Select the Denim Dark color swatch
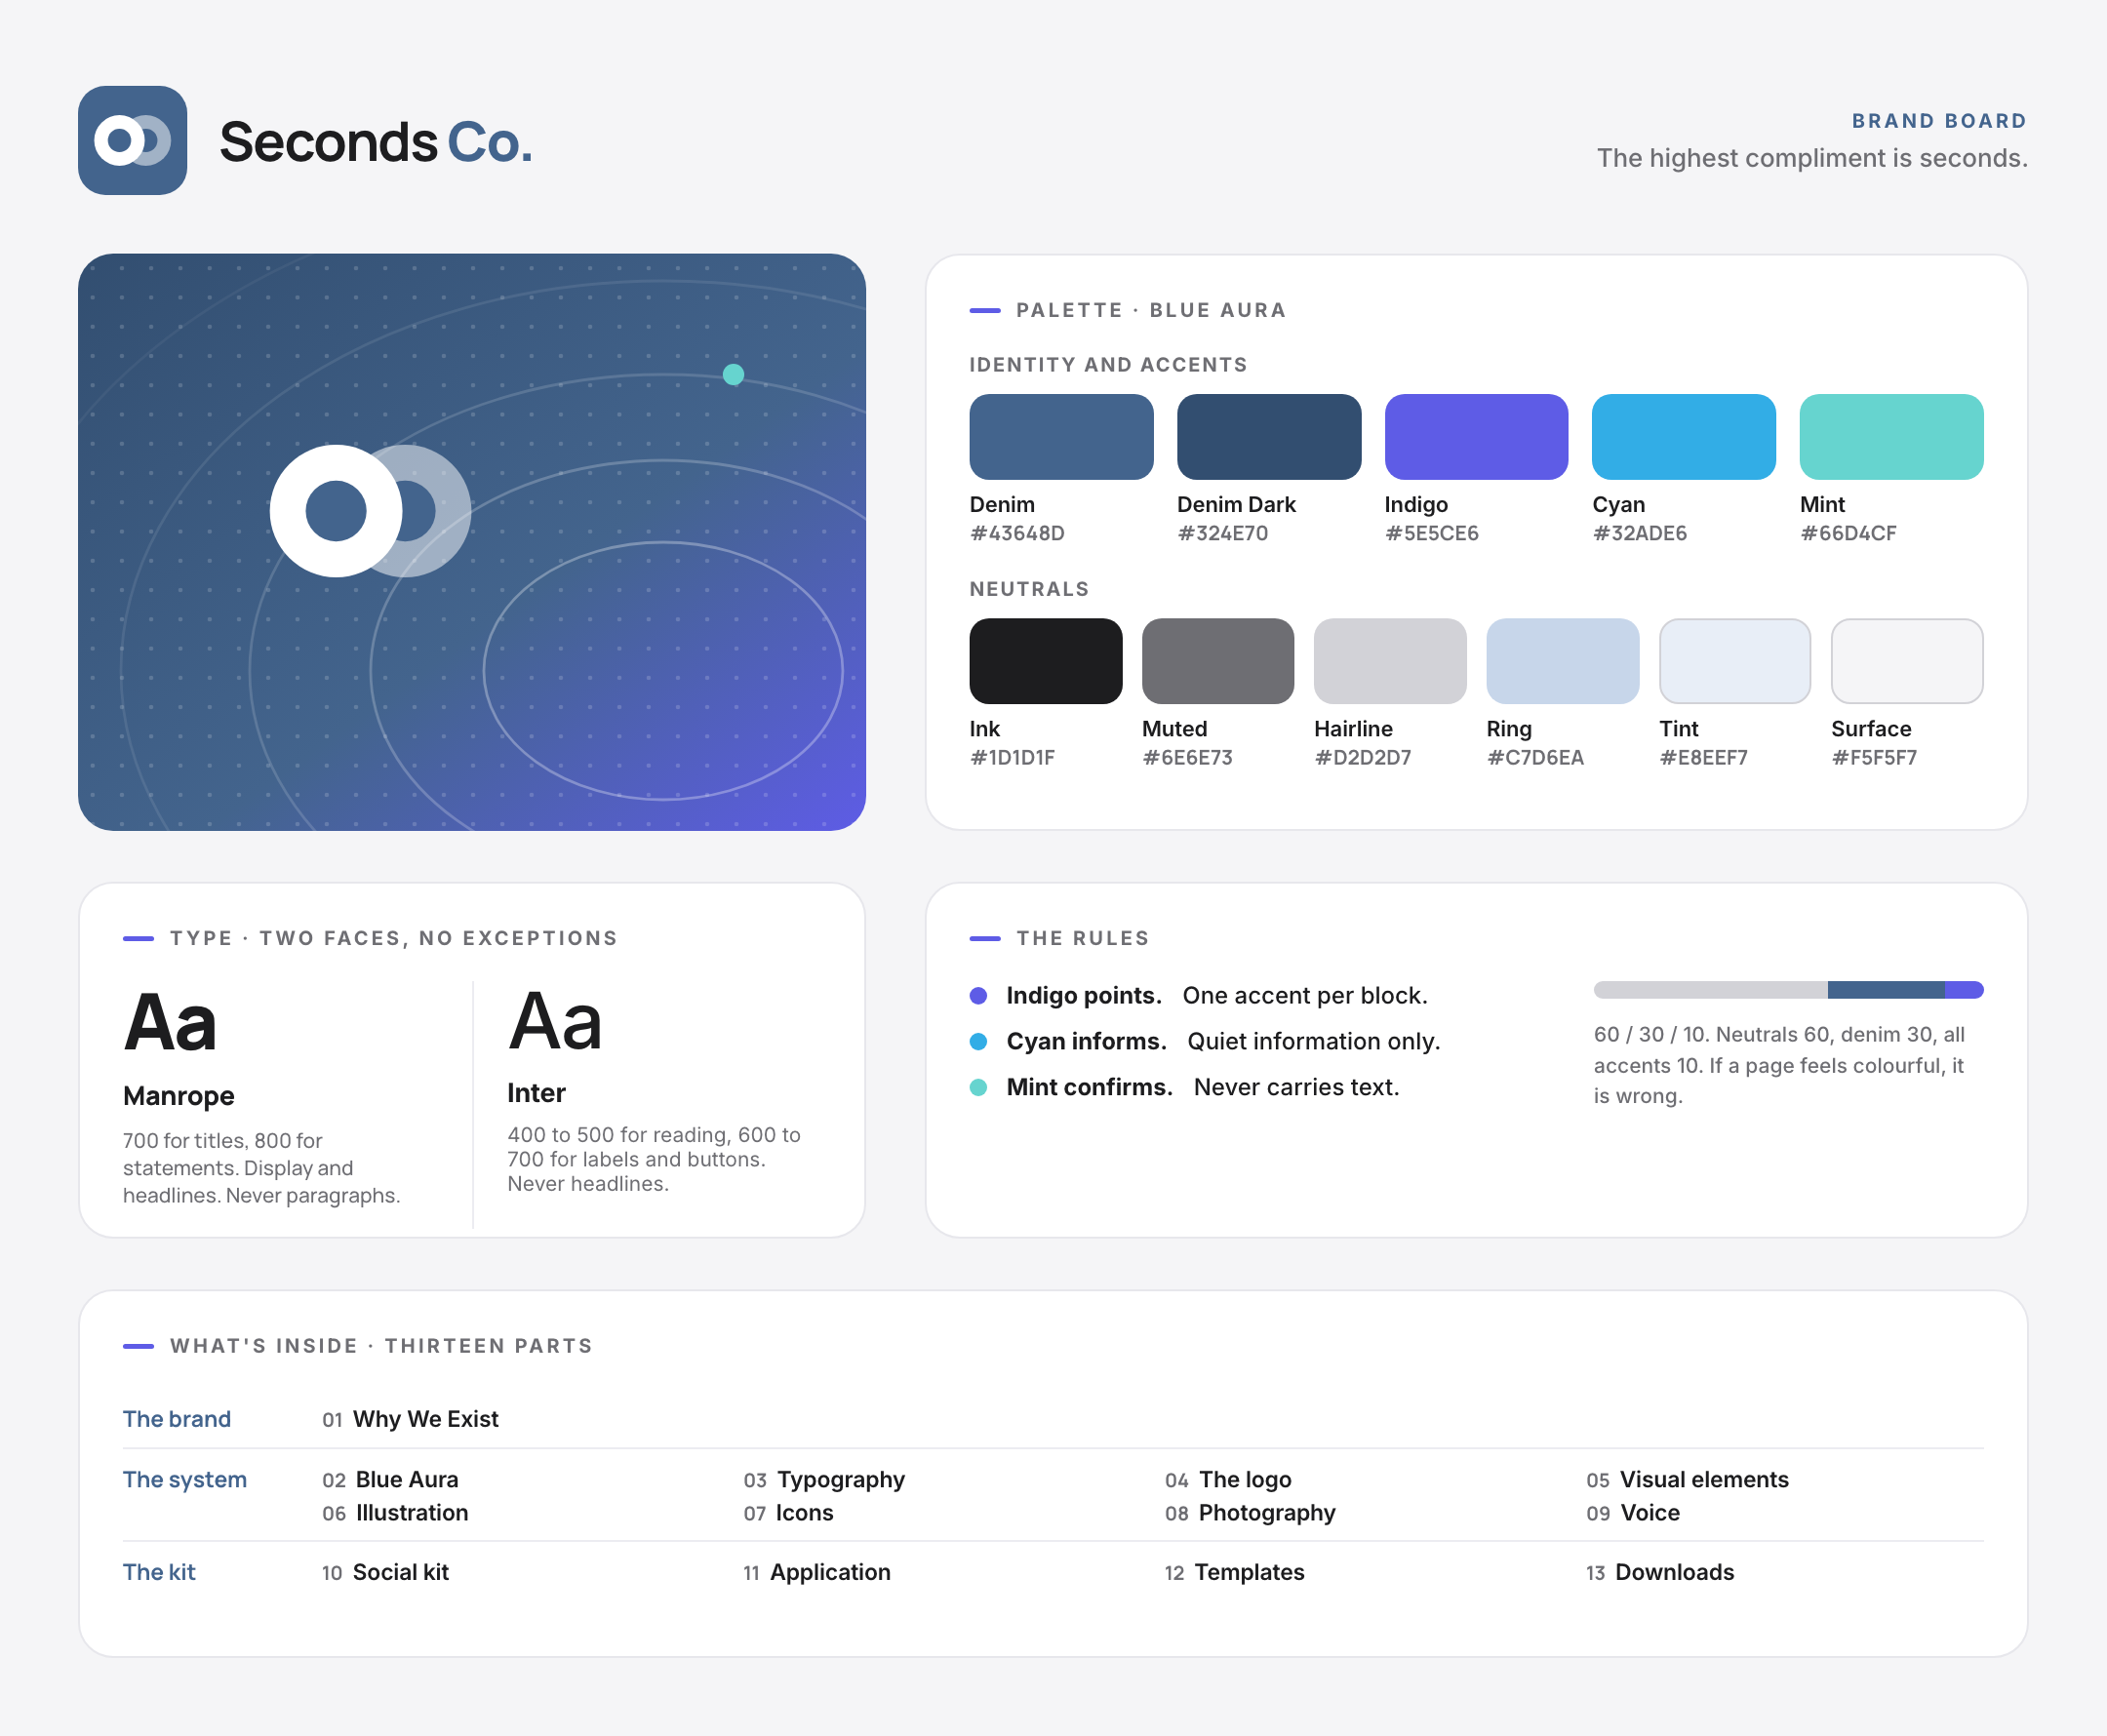 tap(1269, 437)
